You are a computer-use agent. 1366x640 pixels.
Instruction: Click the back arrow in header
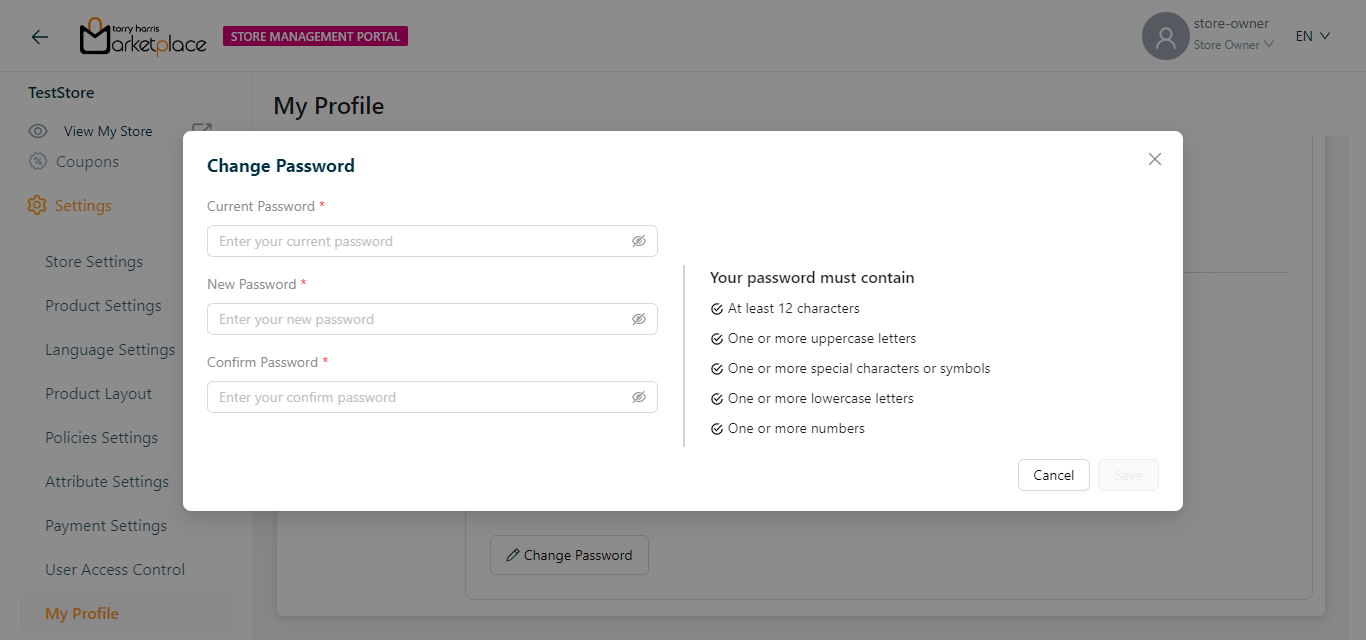coord(40,37)
